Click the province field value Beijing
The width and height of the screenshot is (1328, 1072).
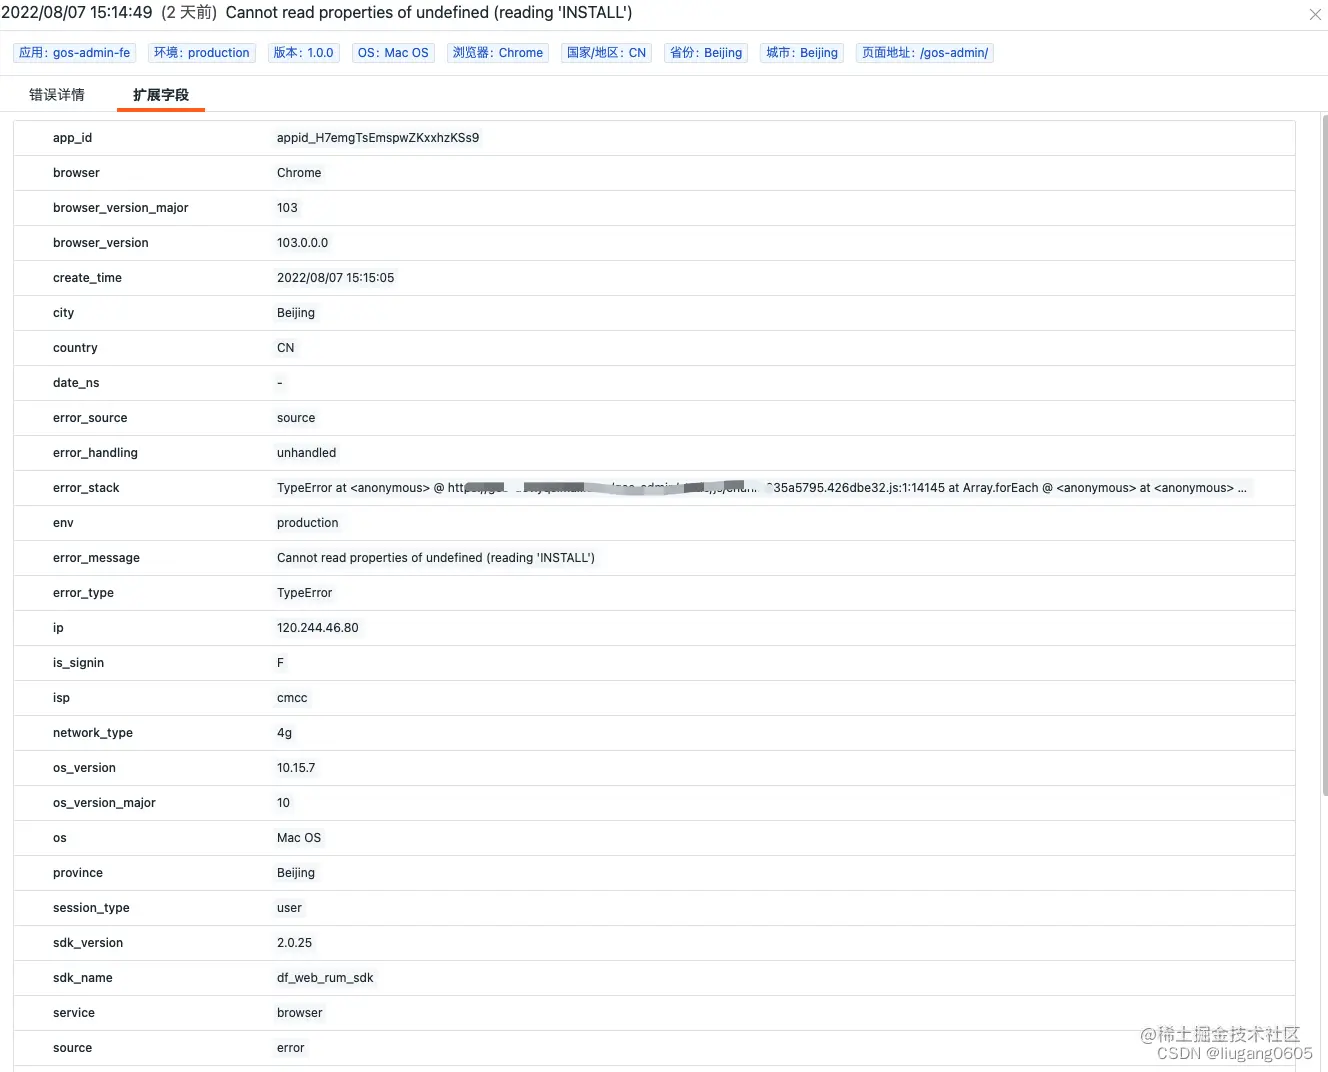tap(296, 873)
